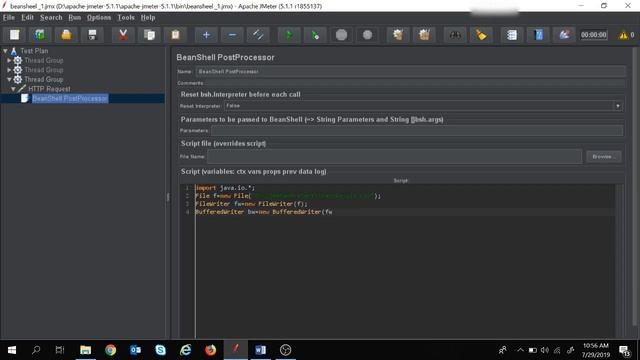The width and height of the screenshot is (640, 360).
Task: Open Search with the binoculars icon
Action: 455,35
